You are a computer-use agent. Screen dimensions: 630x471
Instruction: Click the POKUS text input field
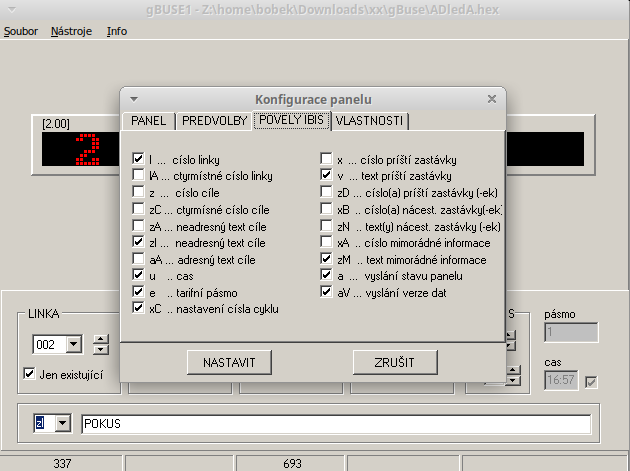point(336,424)
